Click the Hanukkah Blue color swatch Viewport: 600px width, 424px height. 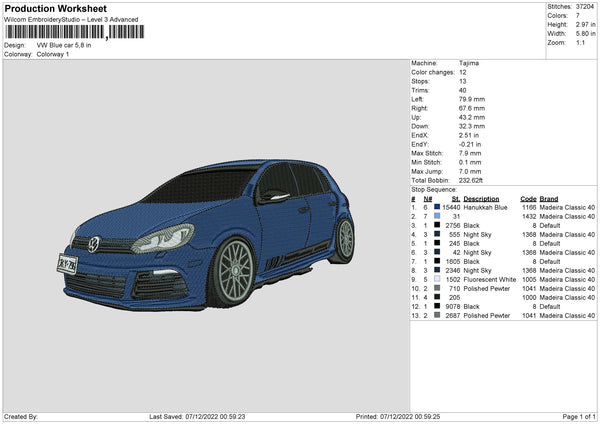coord(437,207)
